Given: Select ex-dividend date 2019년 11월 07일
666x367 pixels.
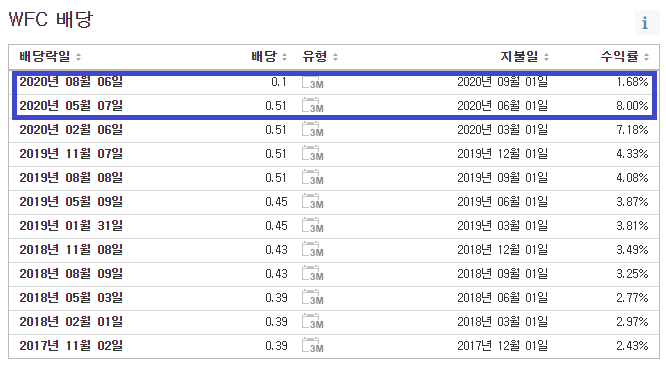Looking at the screenshot, I should 71,153.
